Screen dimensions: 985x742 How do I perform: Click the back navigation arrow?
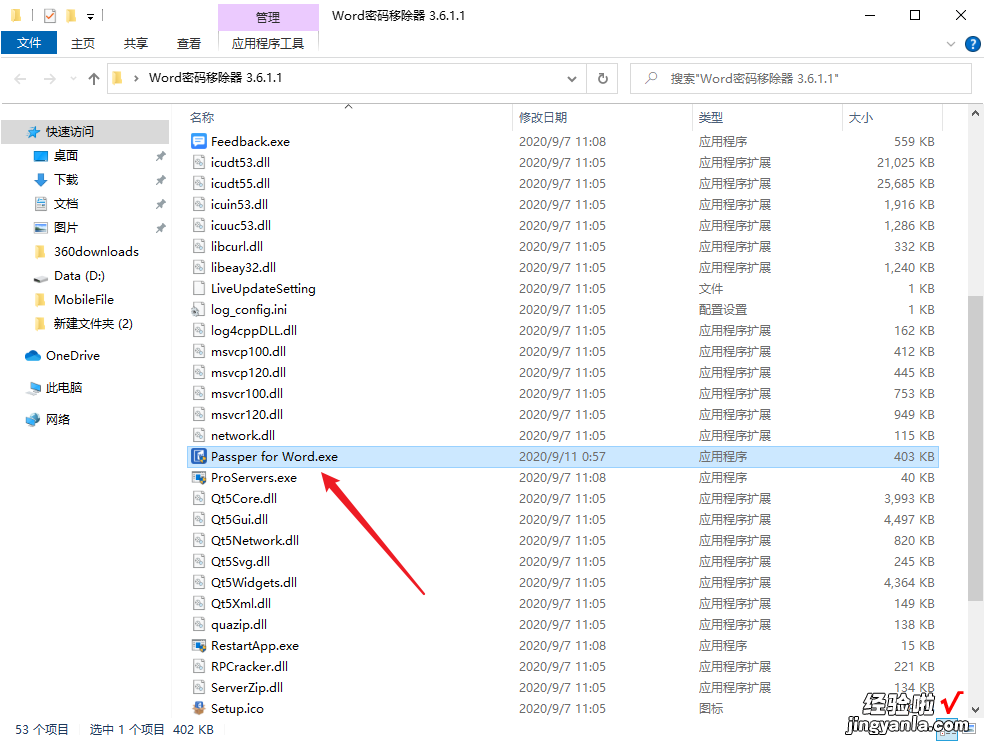click(20, 79)
